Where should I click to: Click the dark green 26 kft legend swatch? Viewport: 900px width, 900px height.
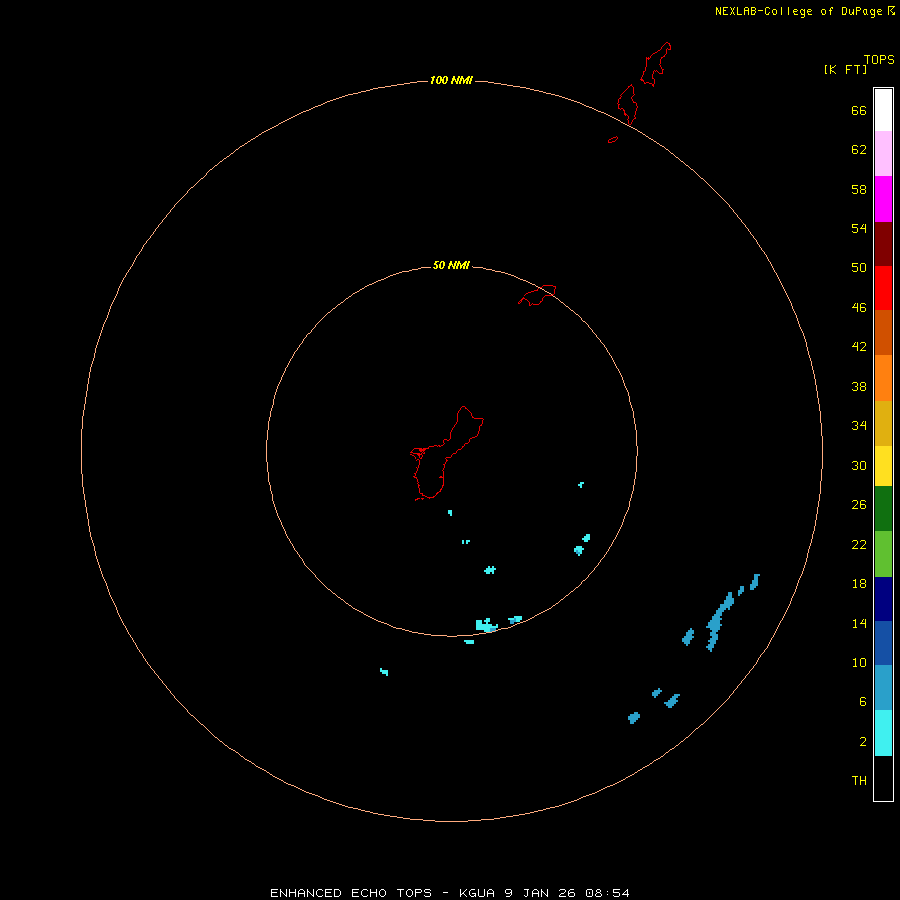click(883, 509)
